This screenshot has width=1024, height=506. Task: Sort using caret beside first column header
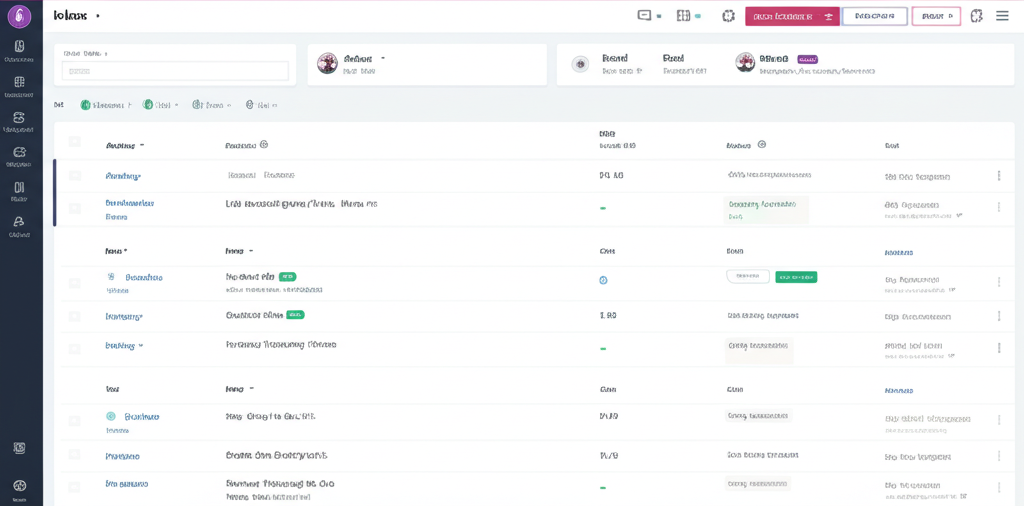click(x=142, y=146)
